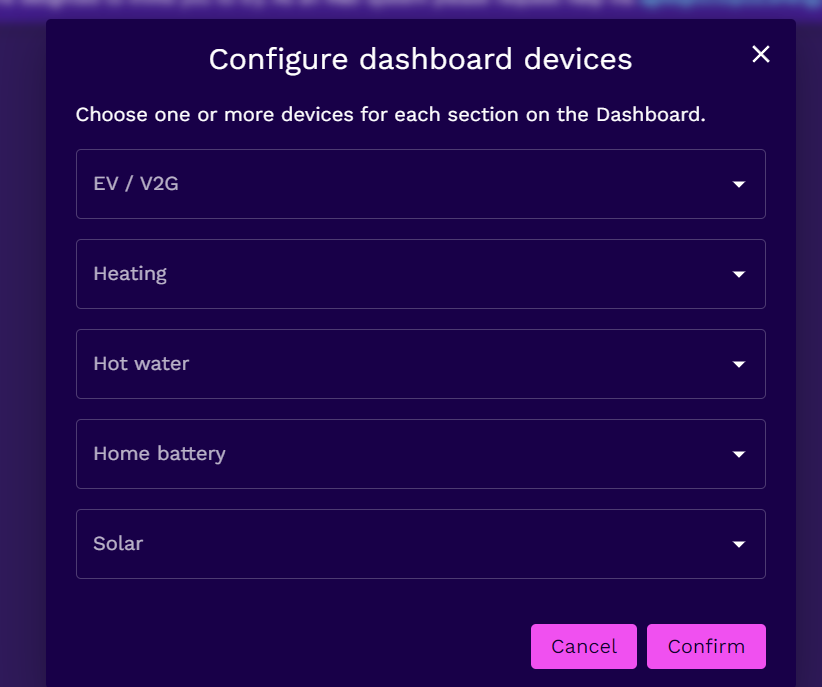Expand the Solar dropdown arrow

[739, 544]
